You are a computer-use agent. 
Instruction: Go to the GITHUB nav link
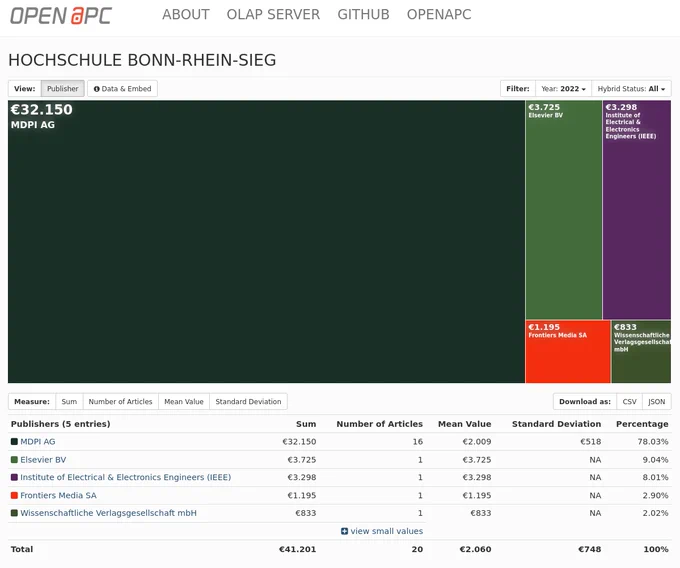[363, 14]
